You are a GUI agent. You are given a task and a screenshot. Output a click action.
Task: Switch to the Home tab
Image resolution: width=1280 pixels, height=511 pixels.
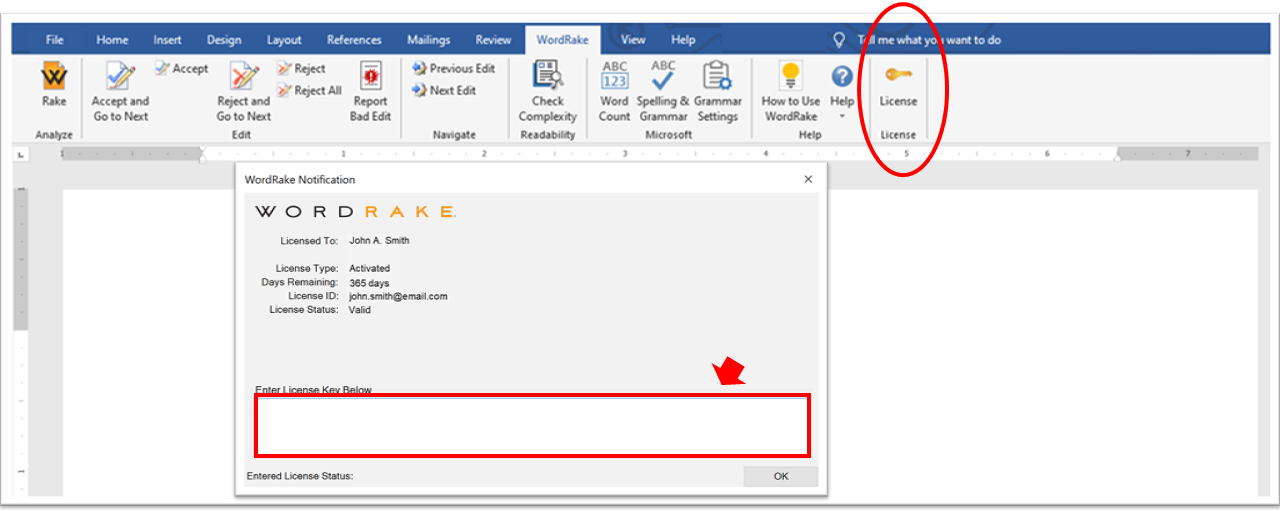click(x=112, y=40)
